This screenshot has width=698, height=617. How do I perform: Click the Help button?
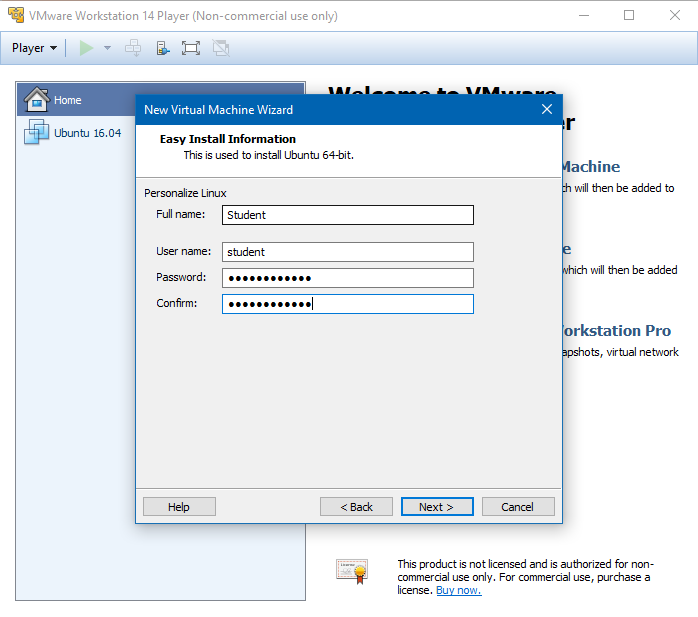coord(179,507)
